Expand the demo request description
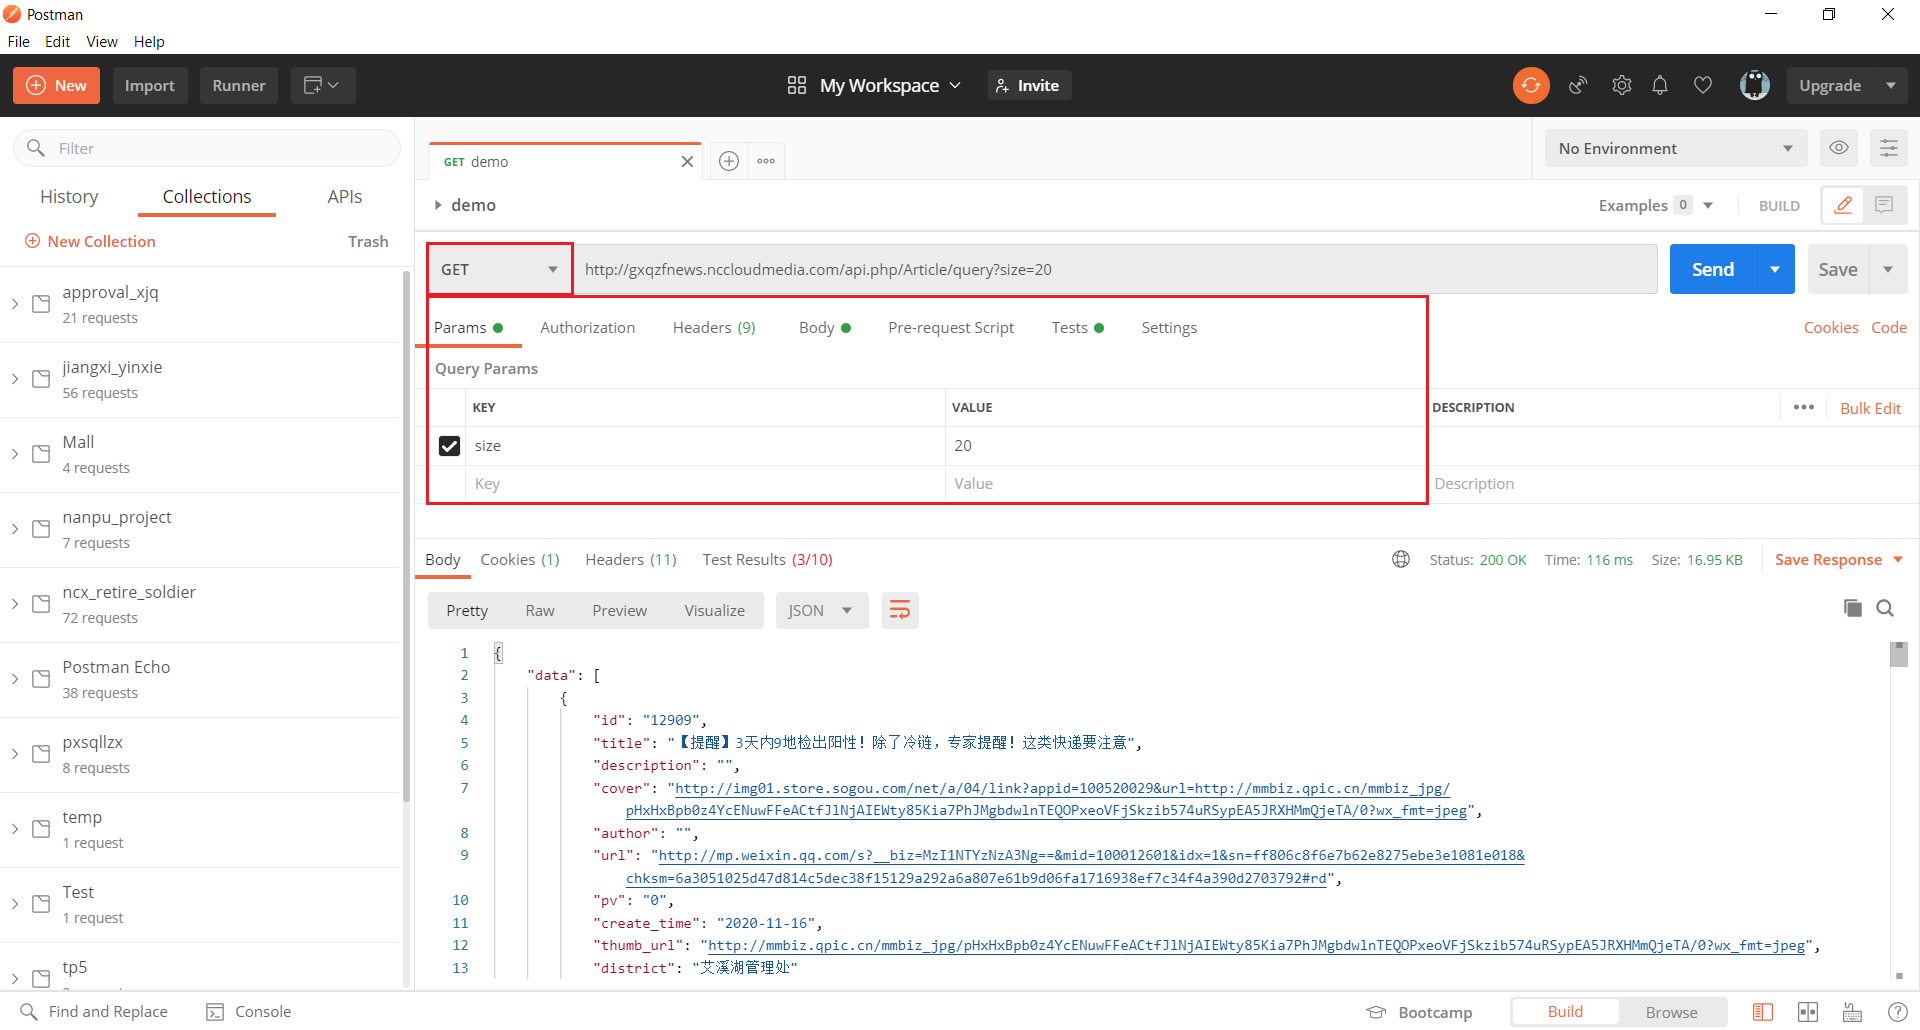The width and height of the screenshot is (1920, 1030). (438, 205)
